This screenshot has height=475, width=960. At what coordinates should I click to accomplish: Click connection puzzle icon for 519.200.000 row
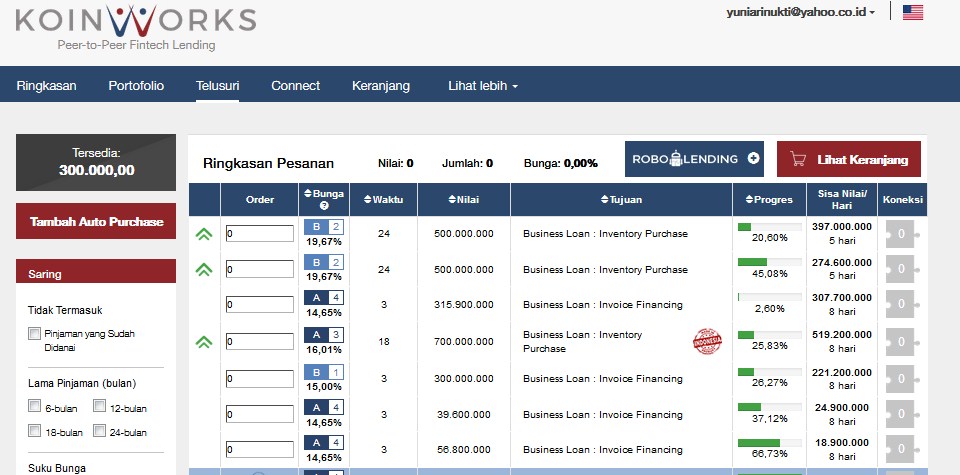click(901, 342)
